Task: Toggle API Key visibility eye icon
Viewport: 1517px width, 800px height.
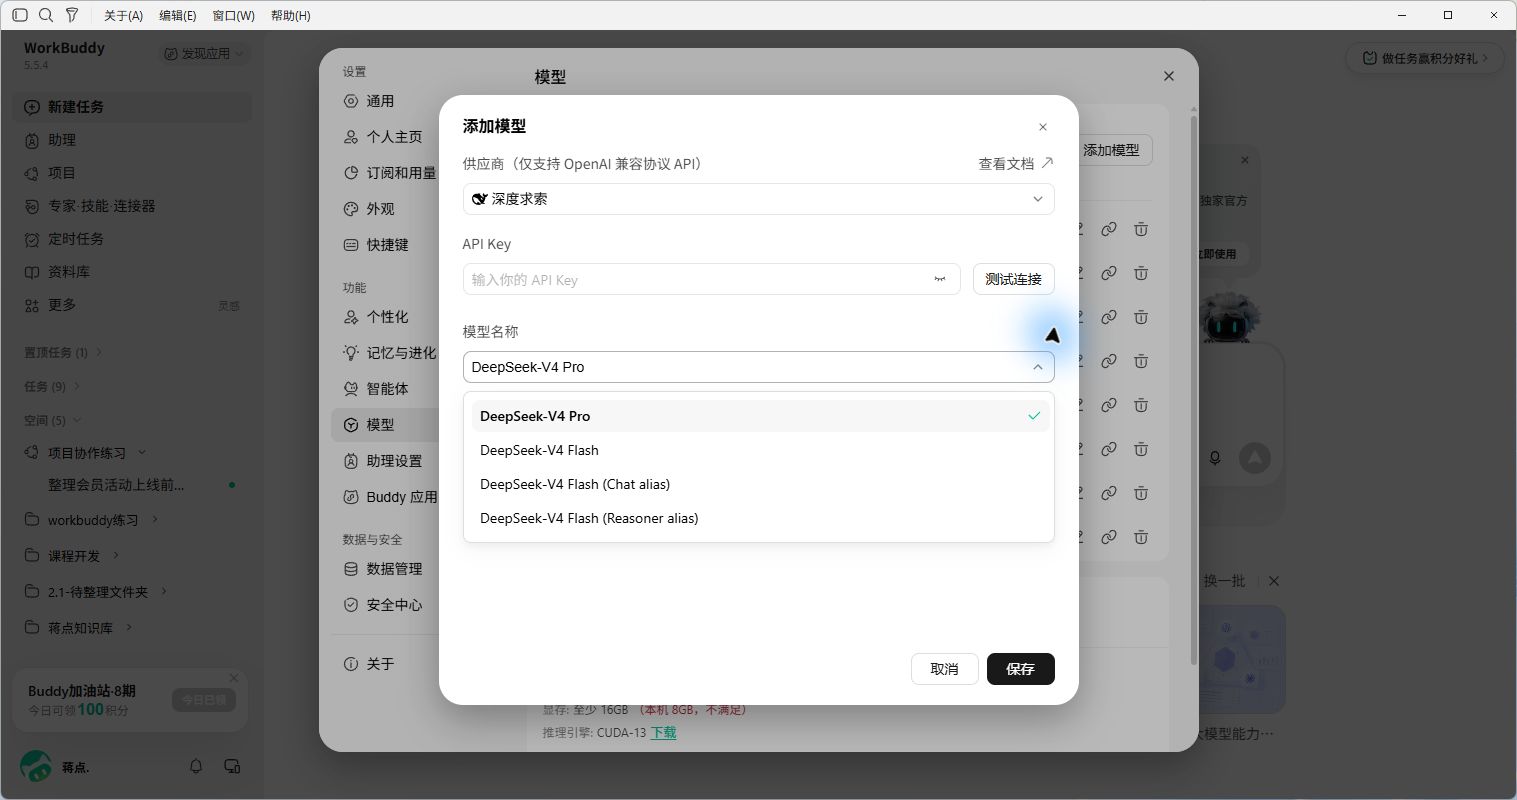Action: (940, 279)
